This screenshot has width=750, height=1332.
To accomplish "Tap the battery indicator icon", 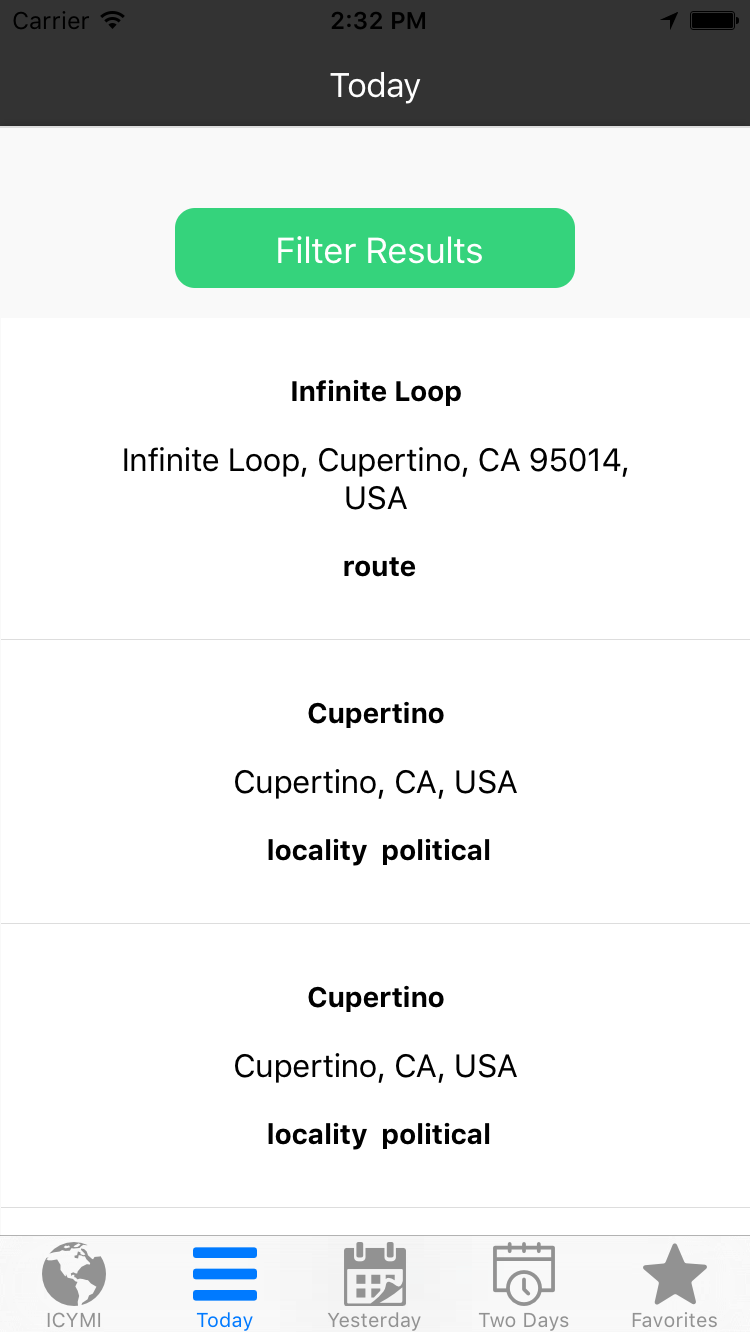I will pyautogui.click(x=714, y=20).
